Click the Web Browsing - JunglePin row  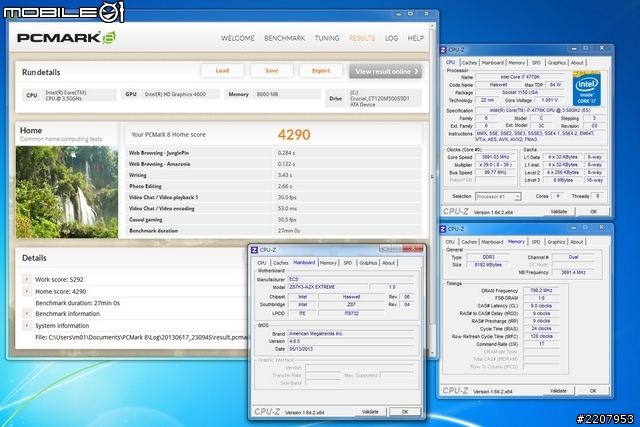point(273,153)
